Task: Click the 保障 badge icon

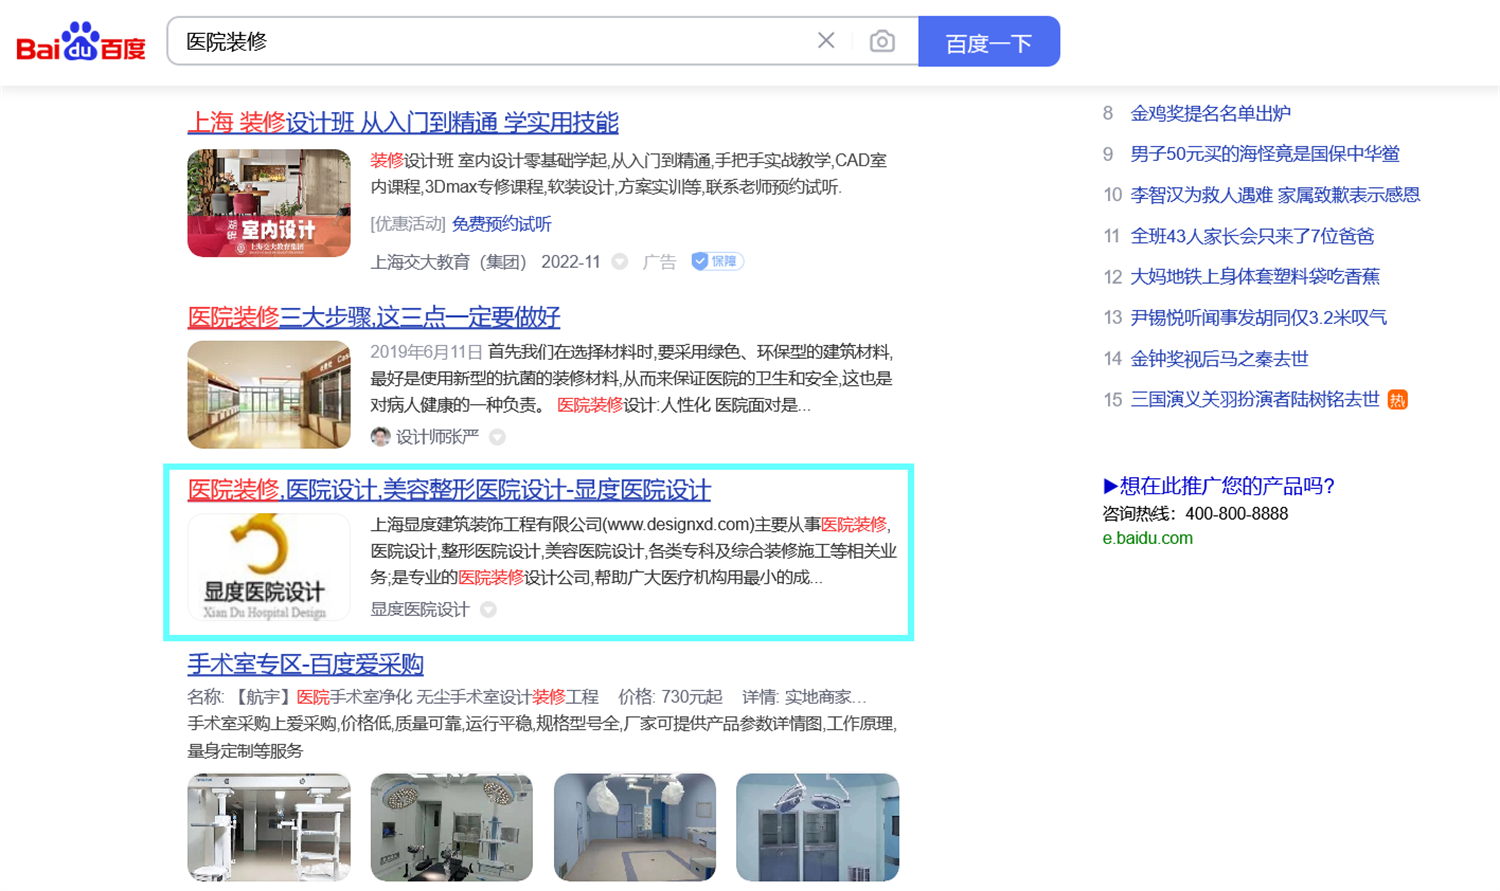Action: click(717, 261)
